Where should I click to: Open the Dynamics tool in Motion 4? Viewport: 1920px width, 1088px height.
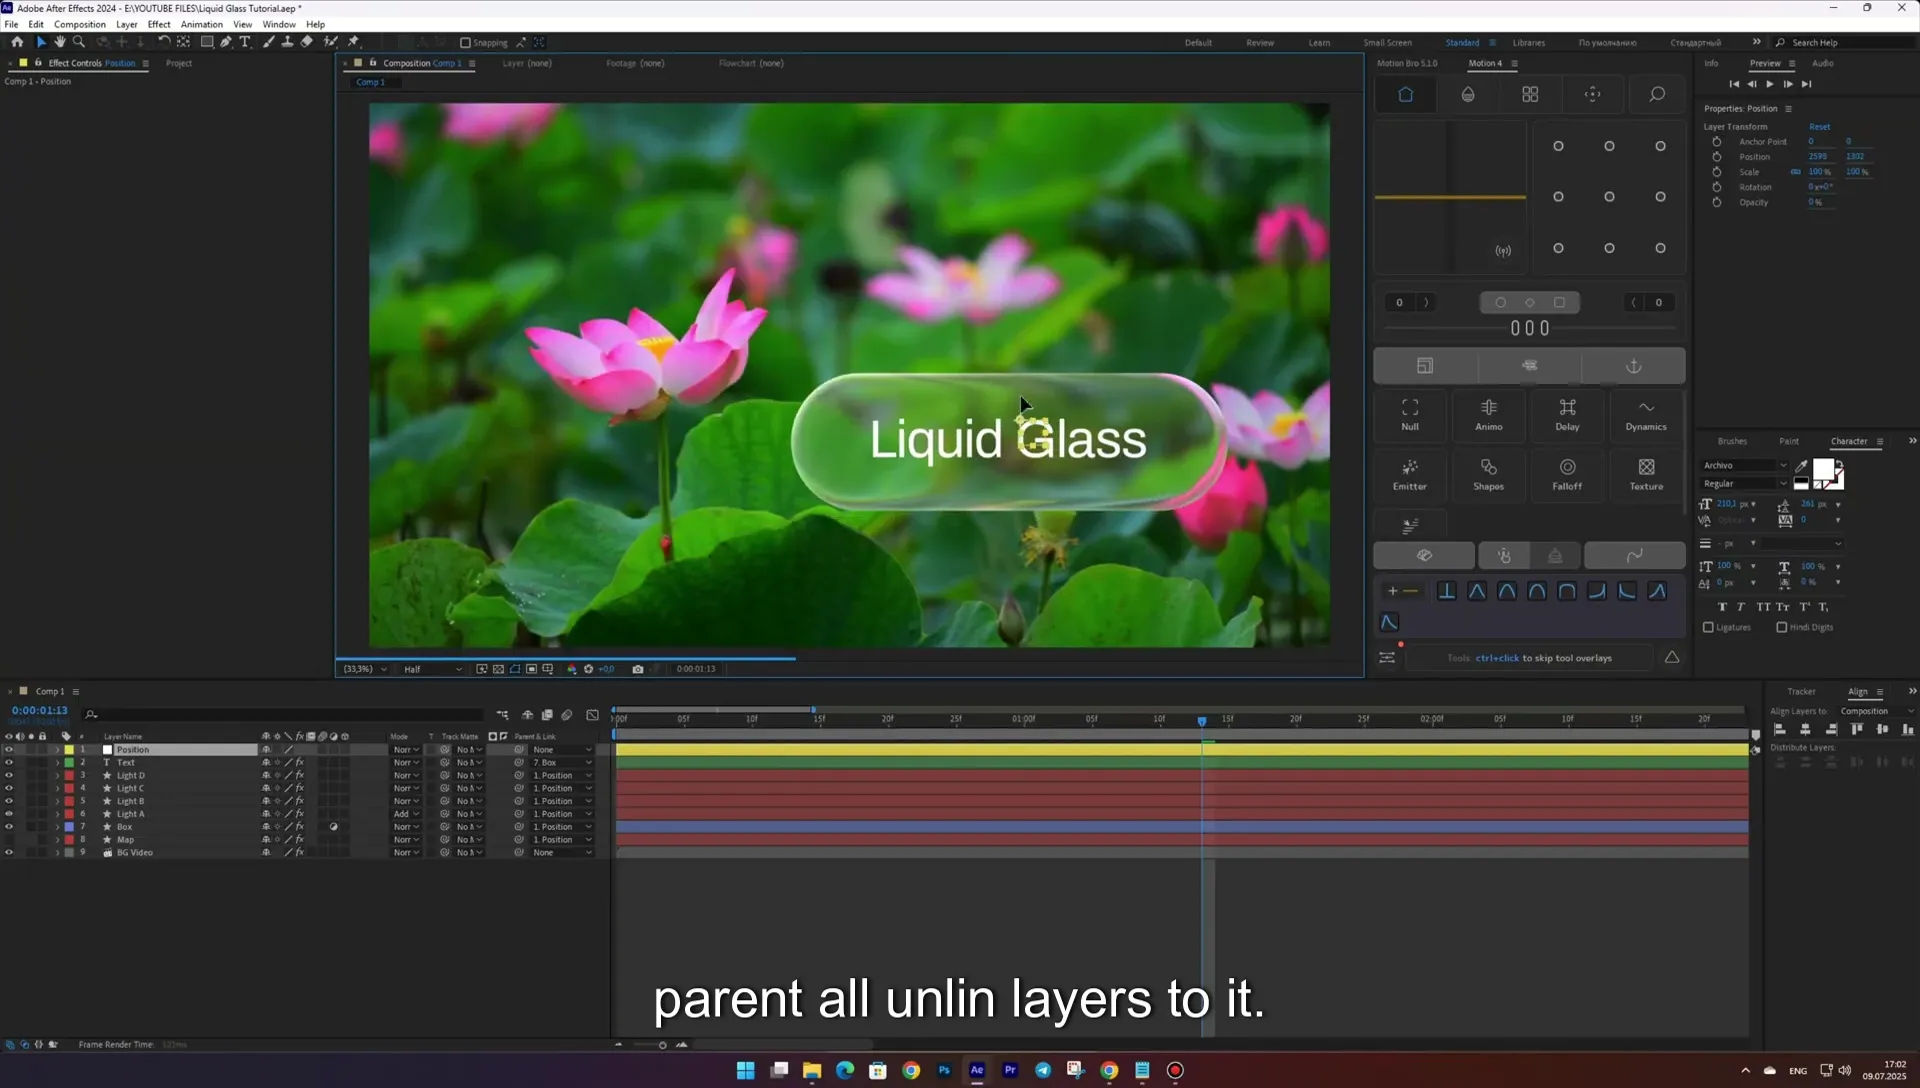coord(1646,415)
